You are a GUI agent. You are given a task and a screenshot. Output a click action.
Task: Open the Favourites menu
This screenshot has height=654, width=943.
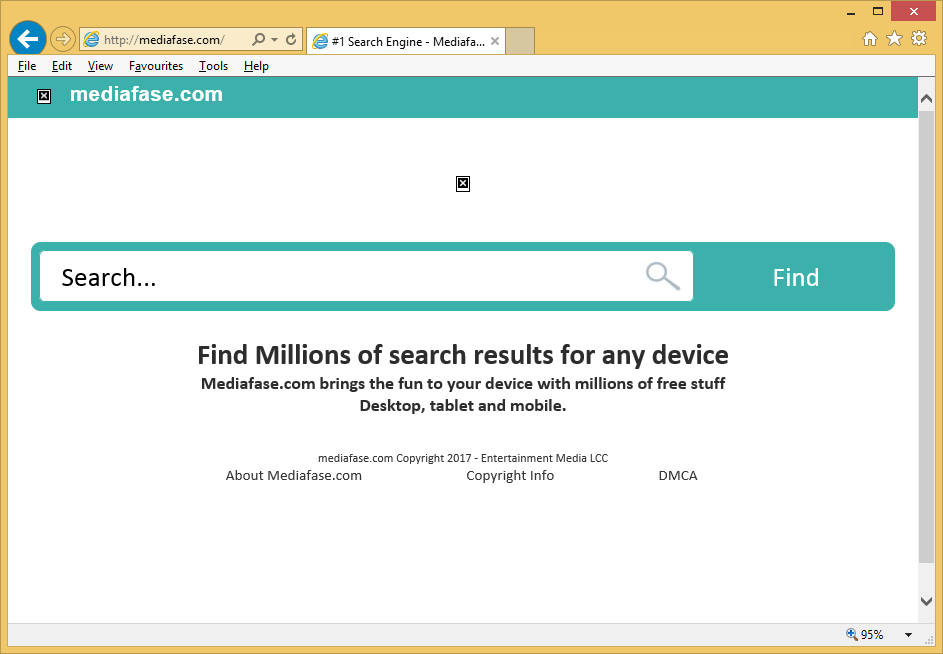156,66
